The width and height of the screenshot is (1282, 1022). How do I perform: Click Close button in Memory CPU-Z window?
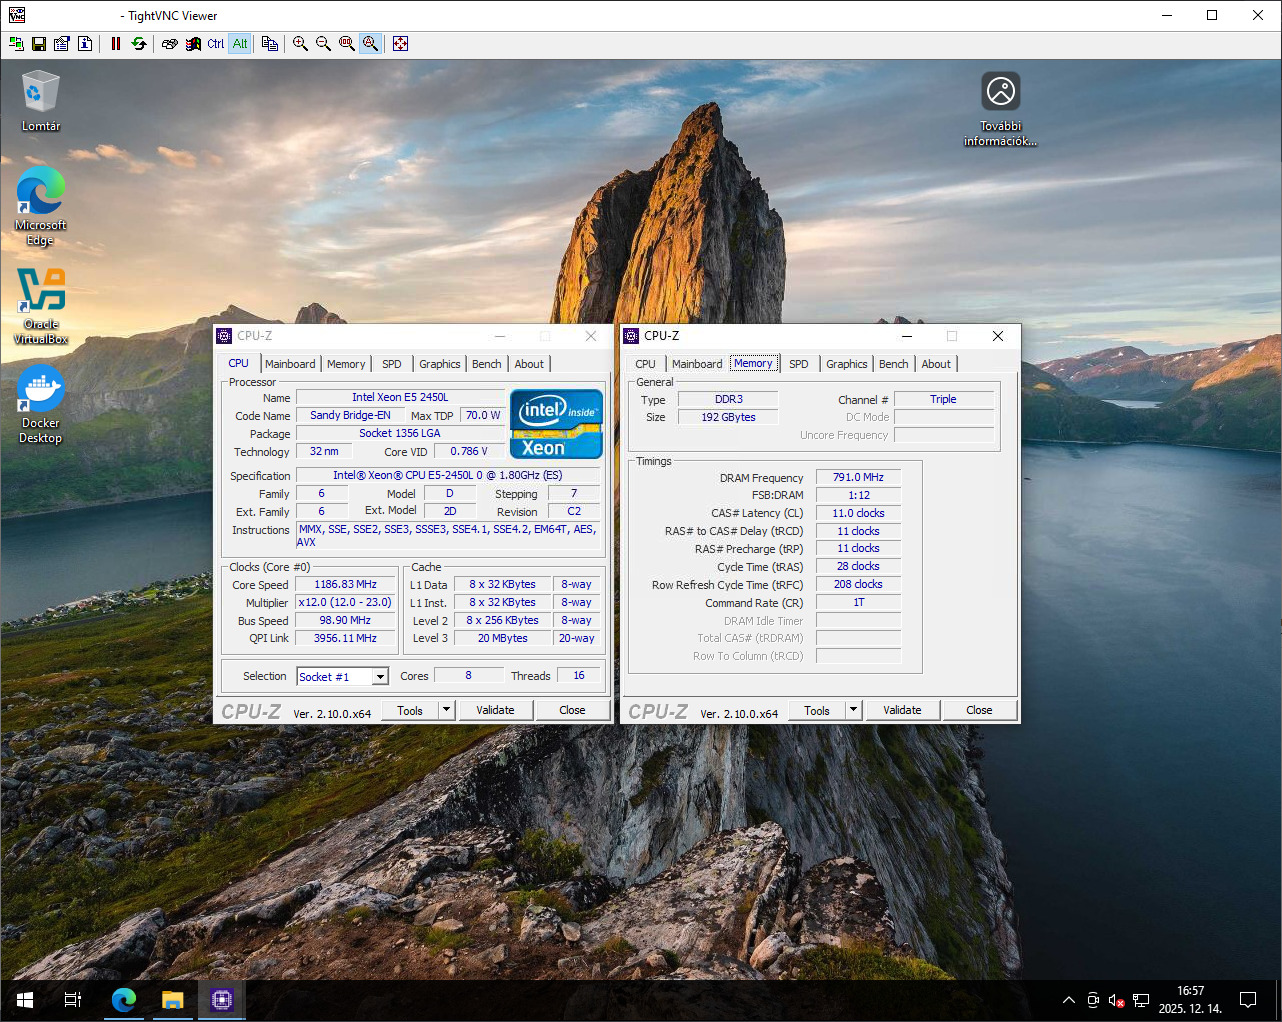[x=979, y=710]
